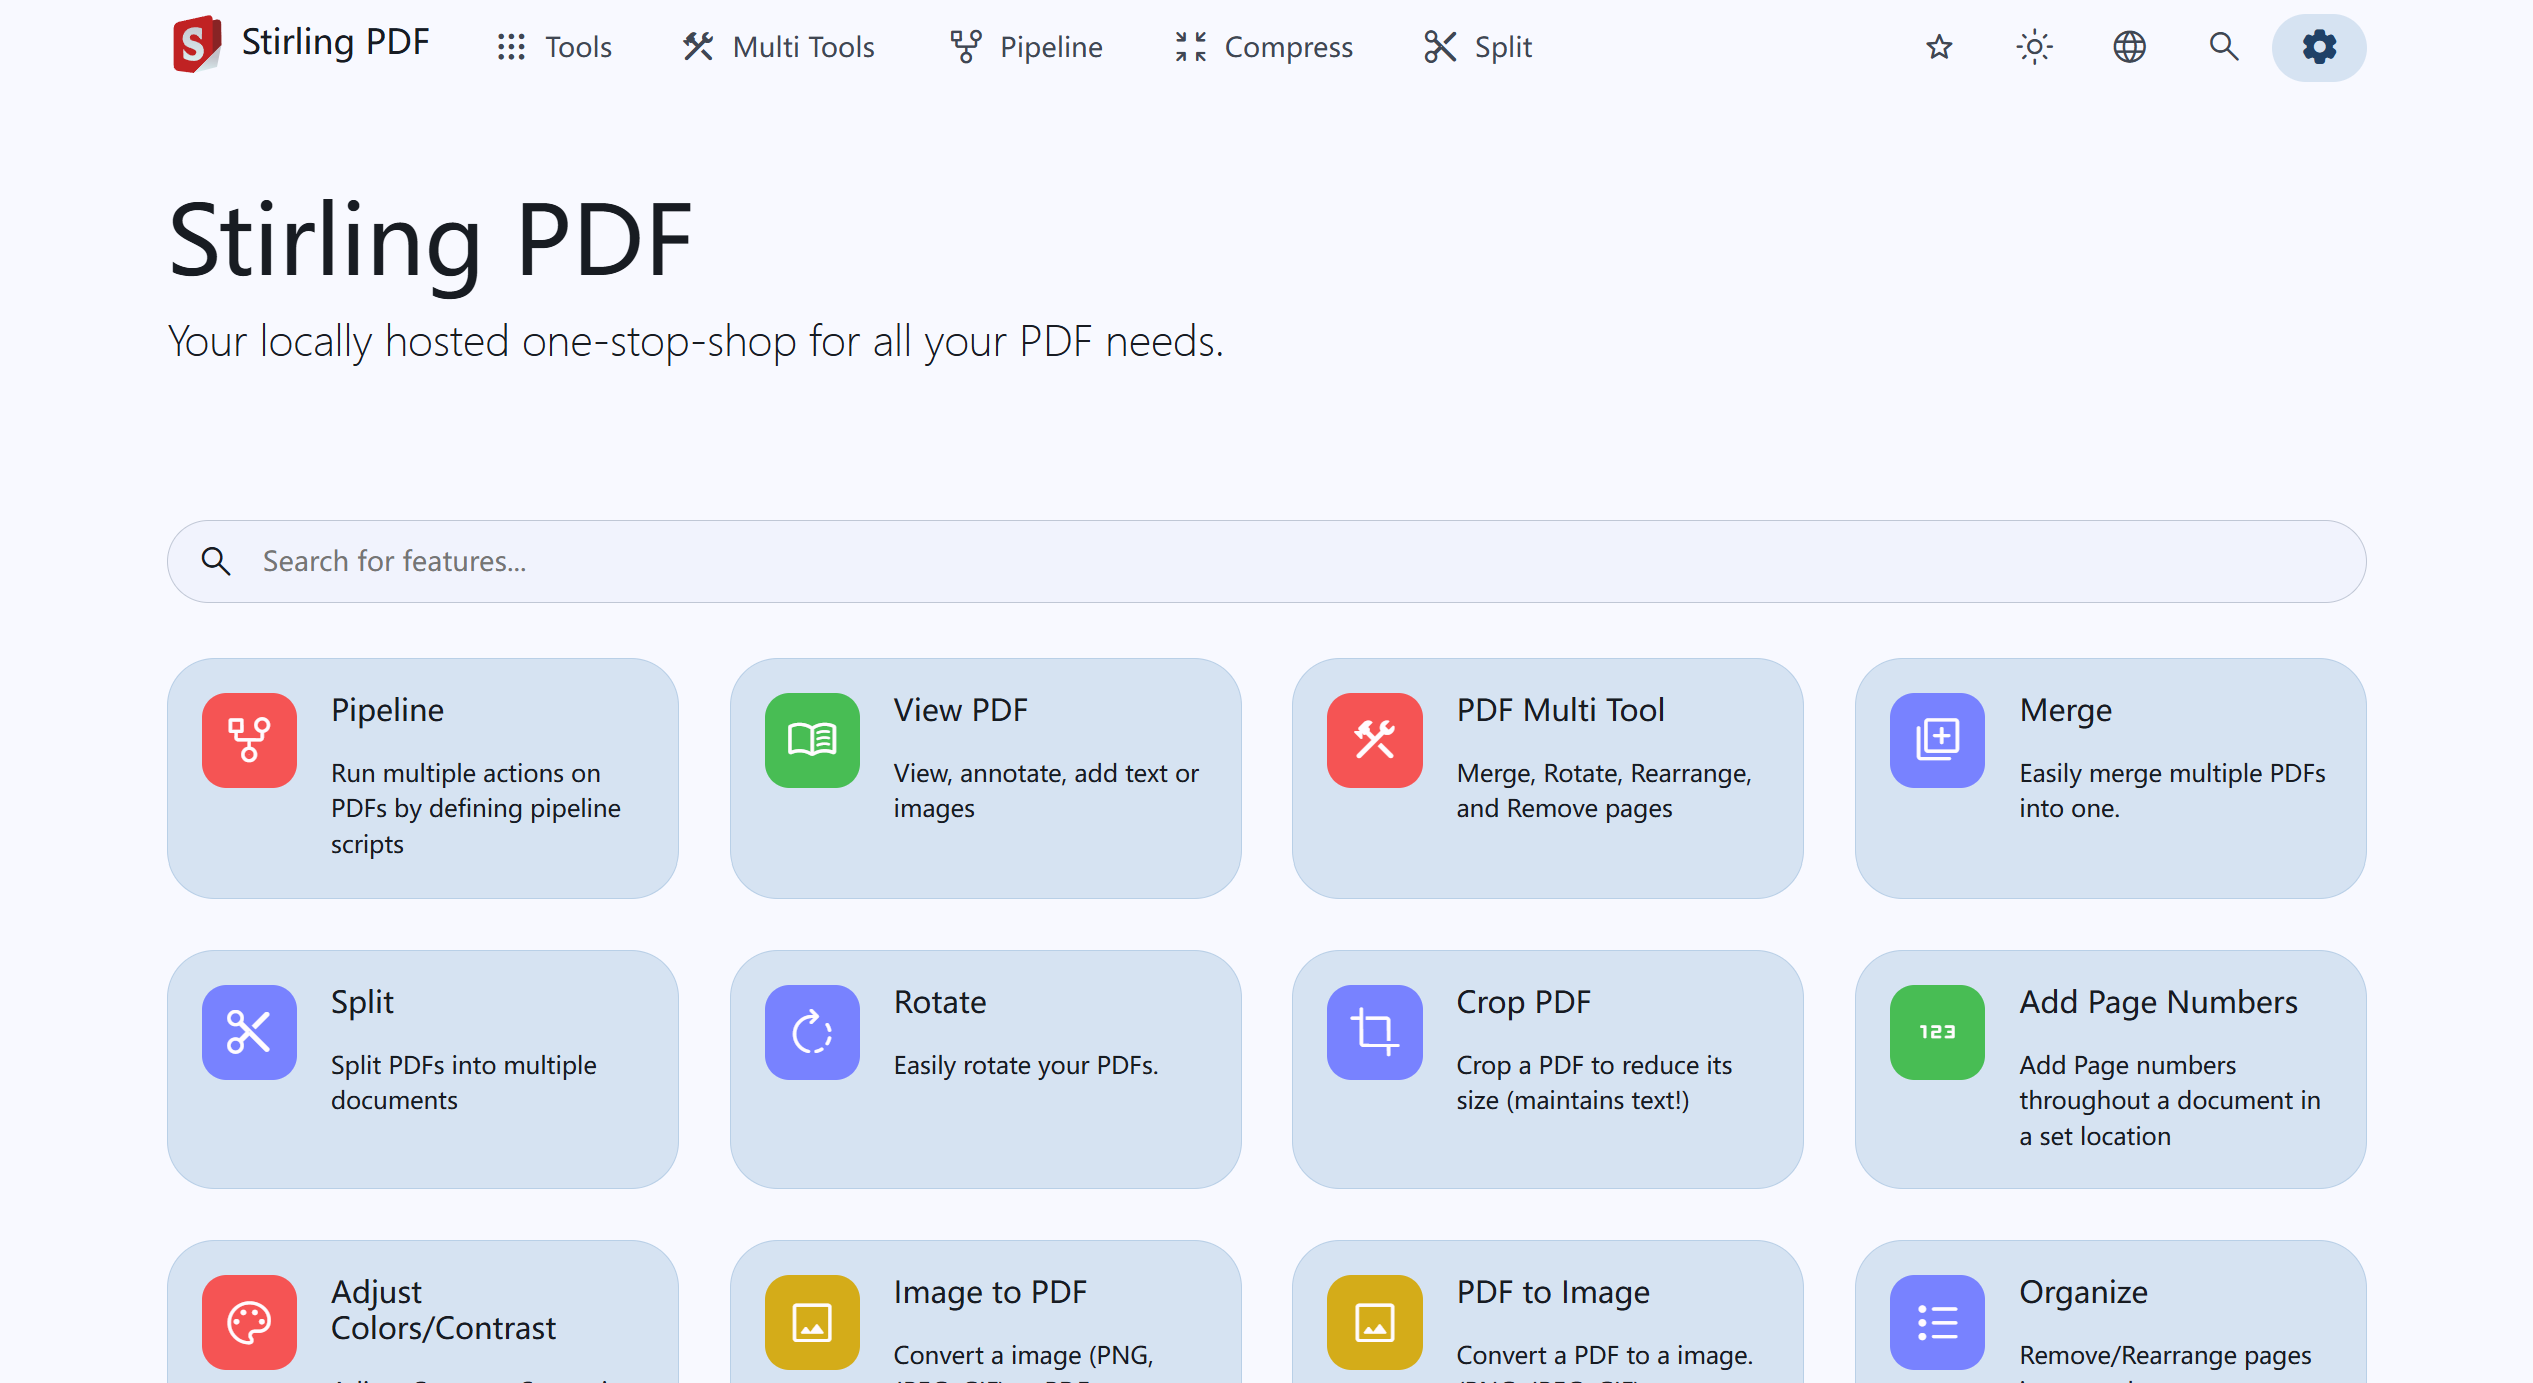2533x1383 pixels.
Task: Click the PDF Multi Tool wrench icon
Action: [1375, 740]
